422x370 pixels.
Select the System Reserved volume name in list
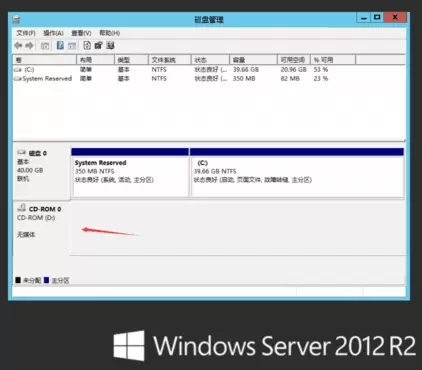point(47,79)
